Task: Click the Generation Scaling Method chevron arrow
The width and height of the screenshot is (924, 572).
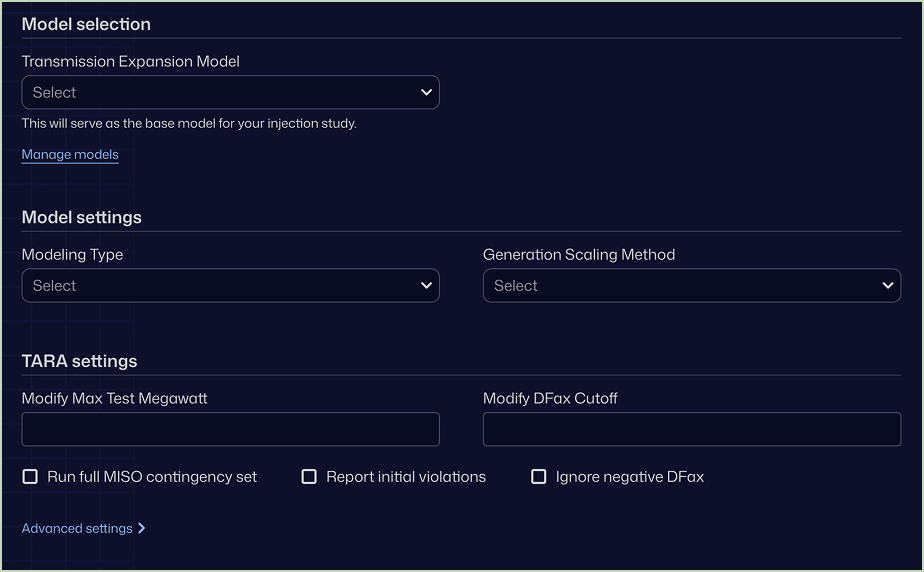Action: click(887, 286)
